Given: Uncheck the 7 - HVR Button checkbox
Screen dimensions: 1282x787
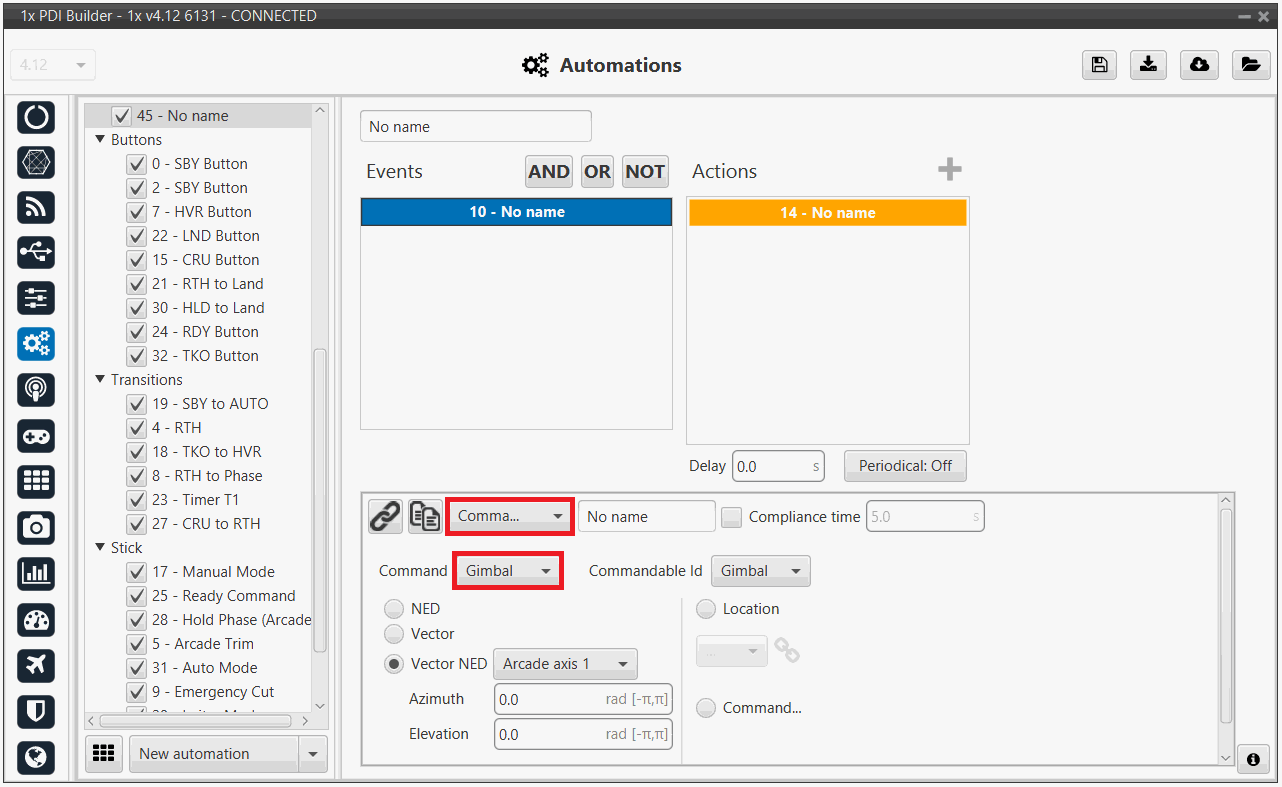Looking at the screenshot, I should point(137,212).
